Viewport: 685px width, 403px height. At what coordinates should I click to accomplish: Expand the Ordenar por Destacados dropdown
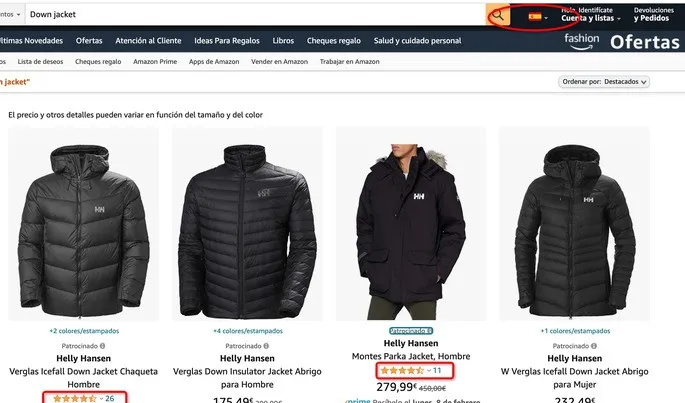(x=604, y=82)
